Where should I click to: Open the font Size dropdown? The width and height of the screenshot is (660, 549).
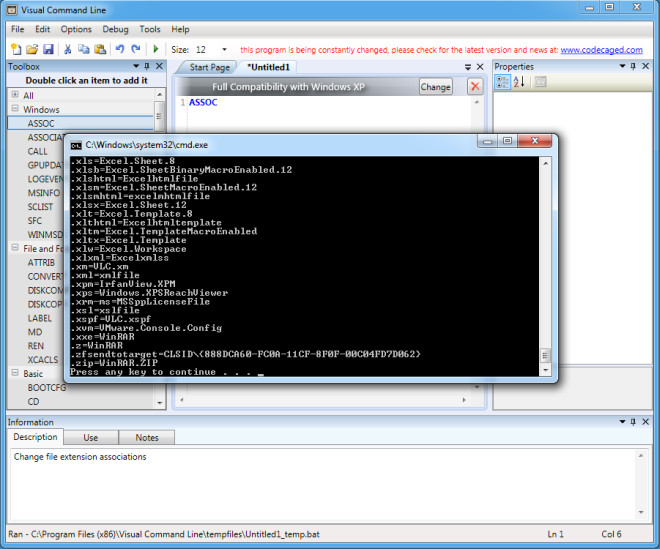224,49
